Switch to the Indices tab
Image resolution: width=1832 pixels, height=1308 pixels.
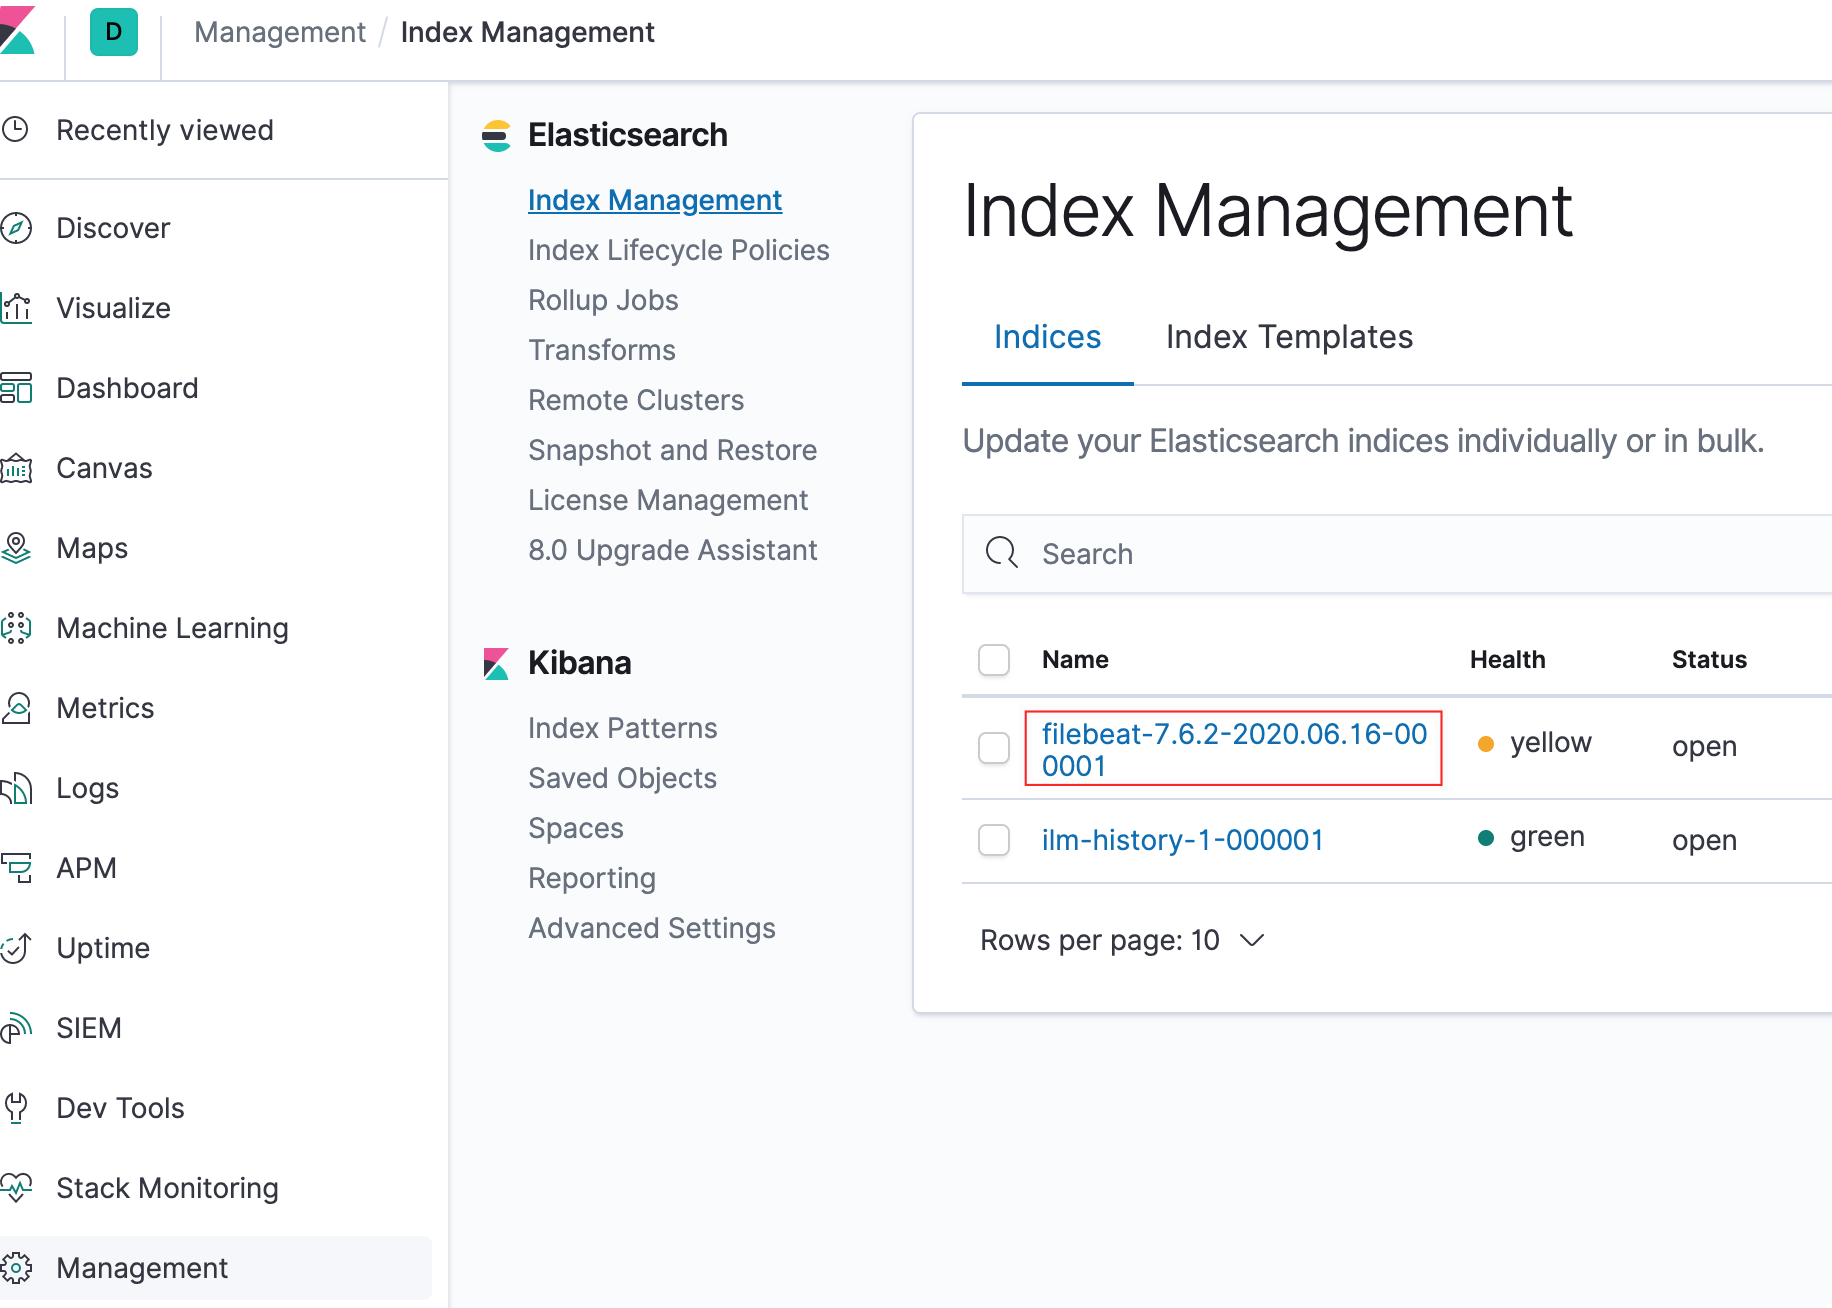point(1047,337)
